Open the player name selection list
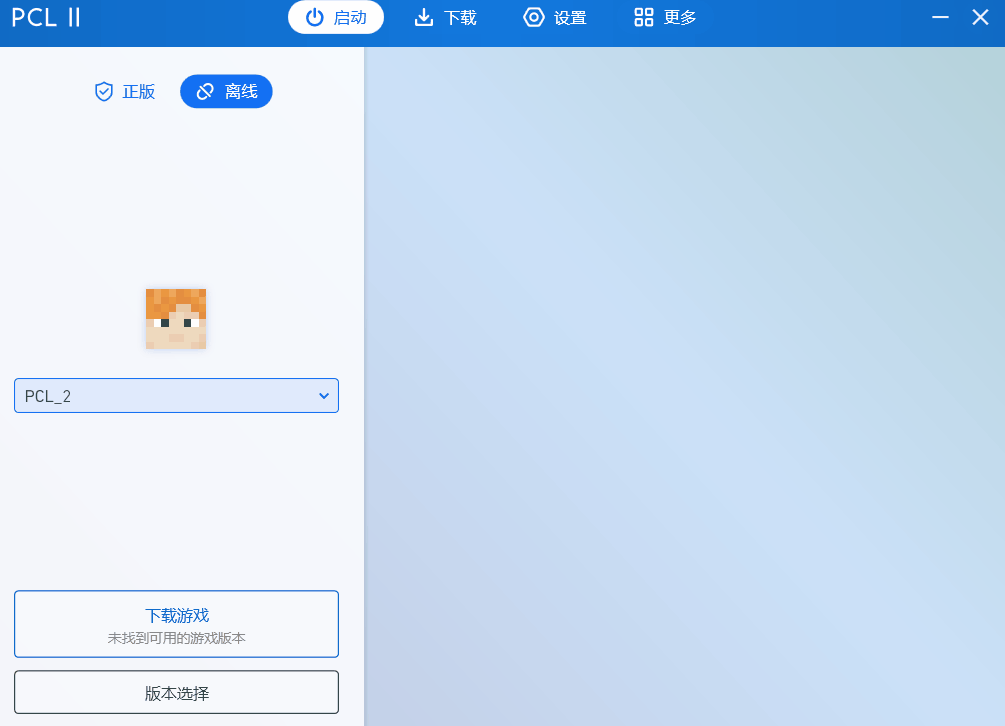Image resolution: width=1005 pixels, height=726 pixels. click(x=176, y=395)
